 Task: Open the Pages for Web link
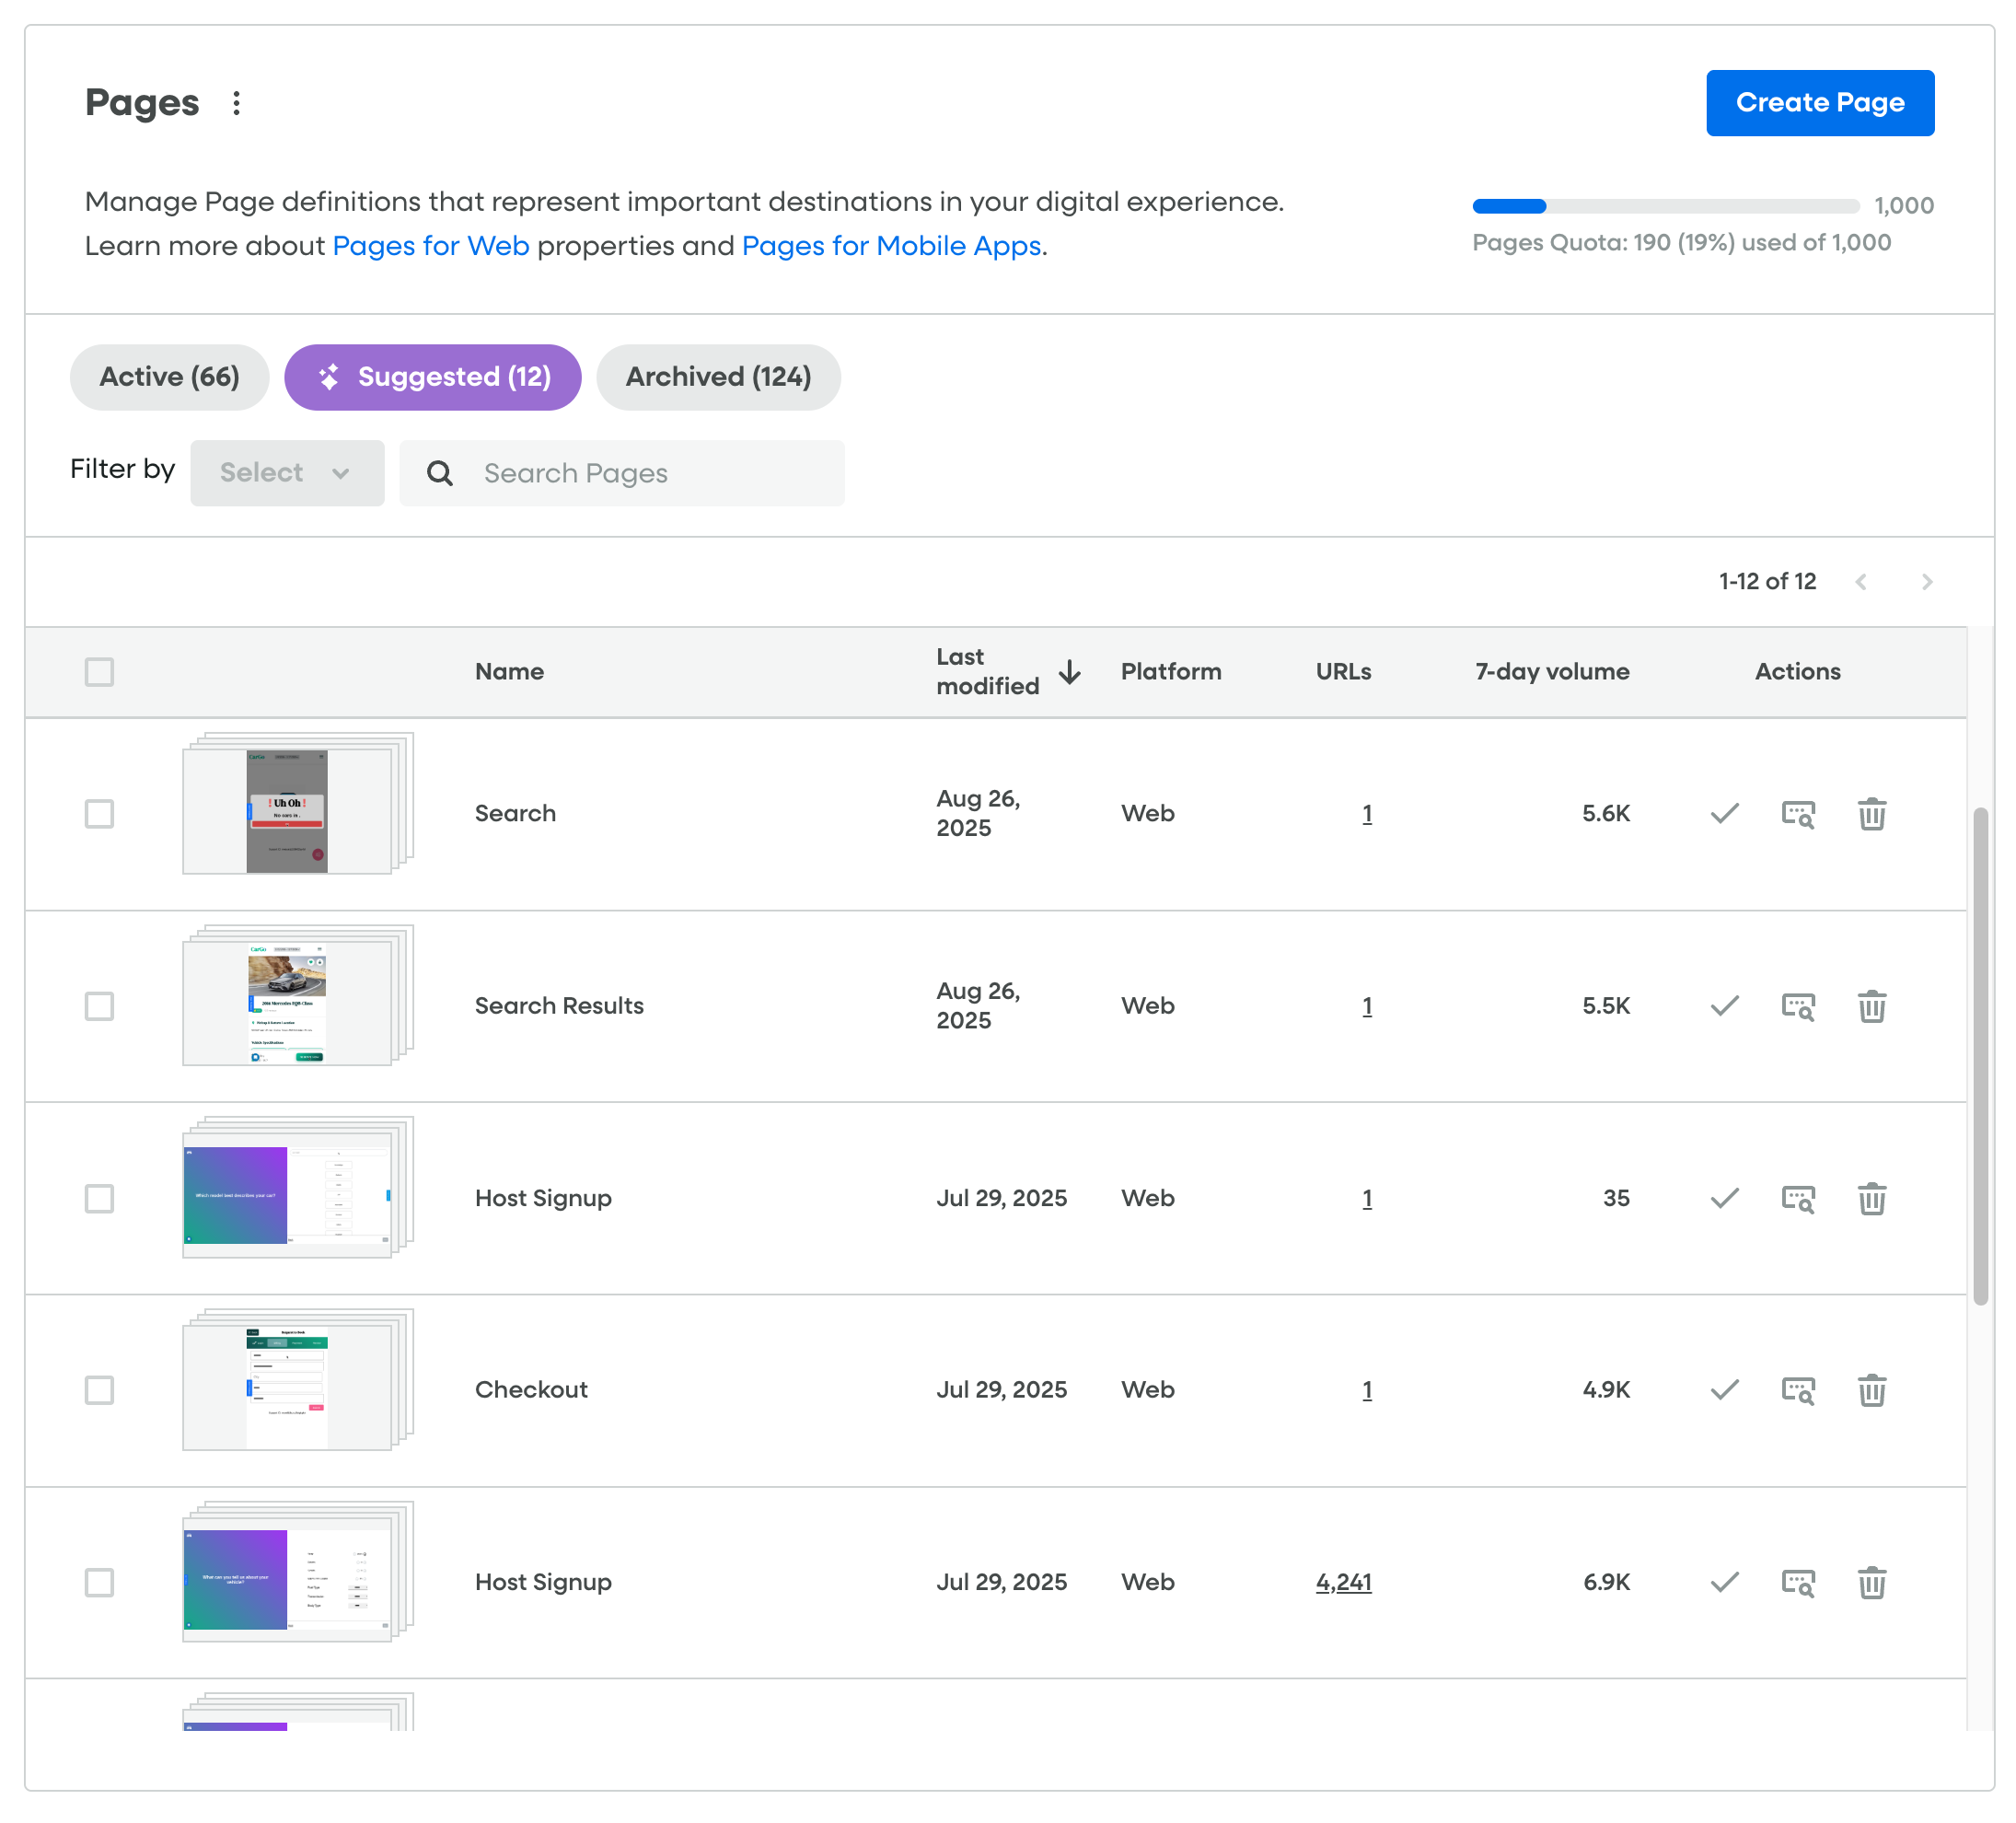point(432,245)
